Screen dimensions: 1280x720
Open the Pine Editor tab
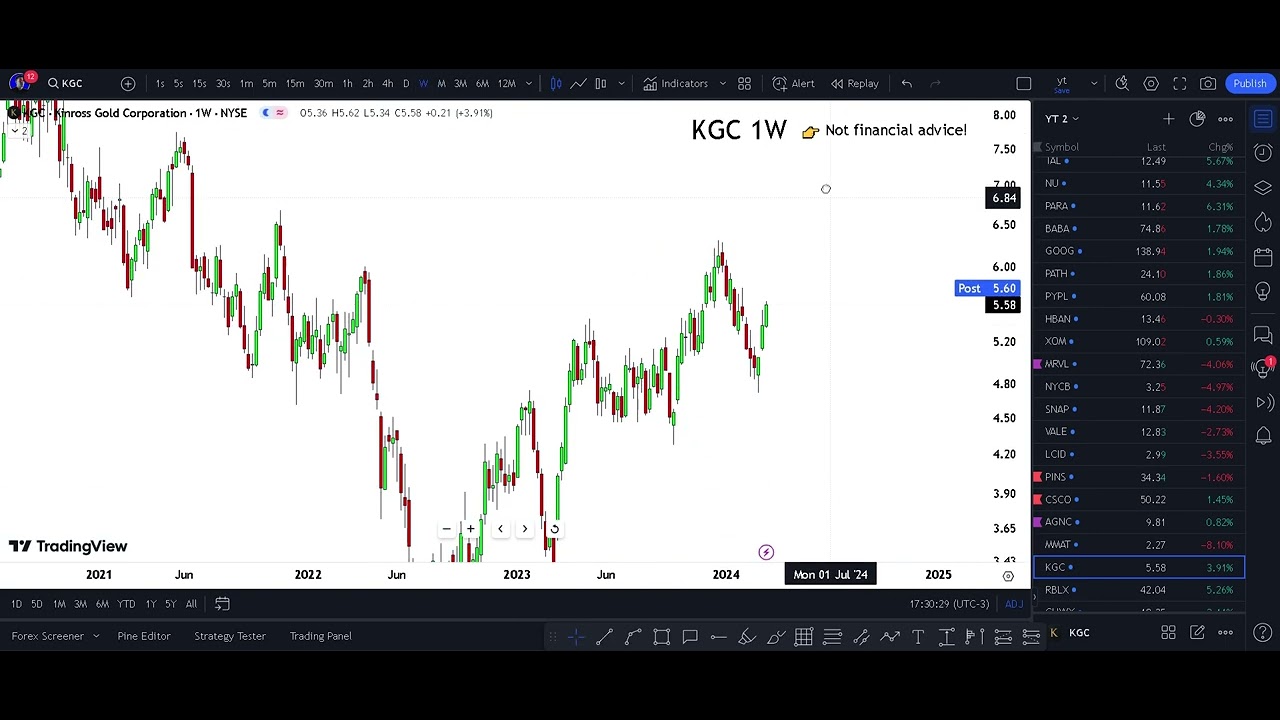tap(144, 636)
